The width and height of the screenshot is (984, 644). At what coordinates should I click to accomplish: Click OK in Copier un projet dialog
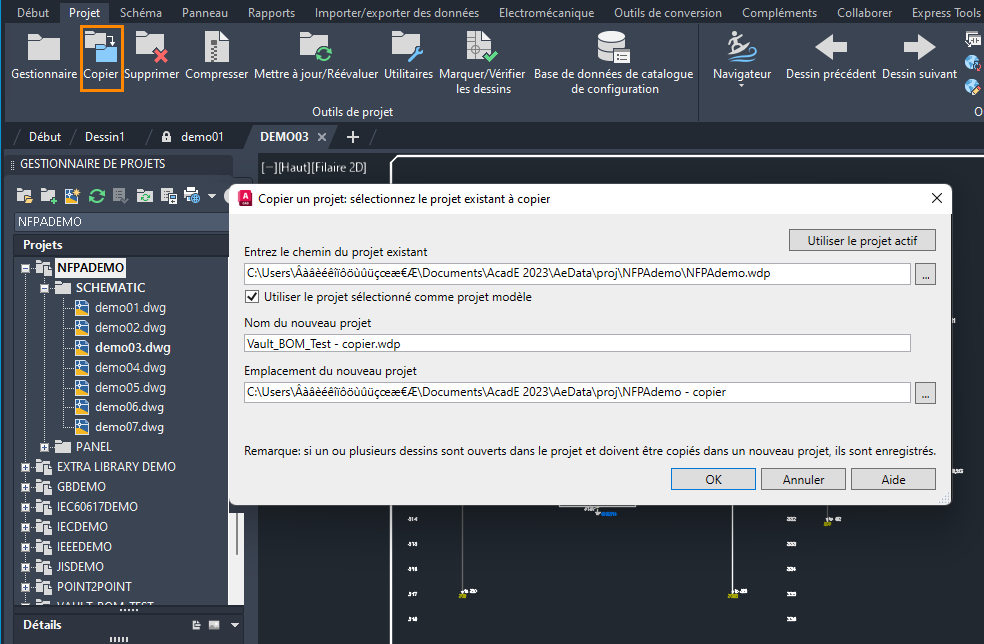click(x=714, y=480)
